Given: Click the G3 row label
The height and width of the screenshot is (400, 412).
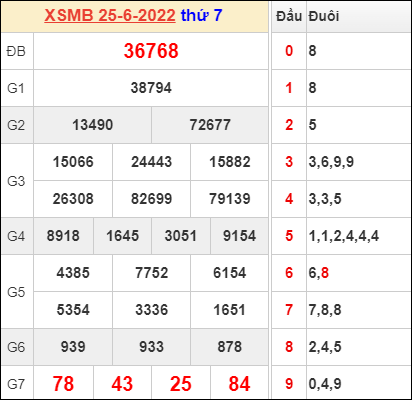Looking at the screenshot, I should tap(16, 181).
